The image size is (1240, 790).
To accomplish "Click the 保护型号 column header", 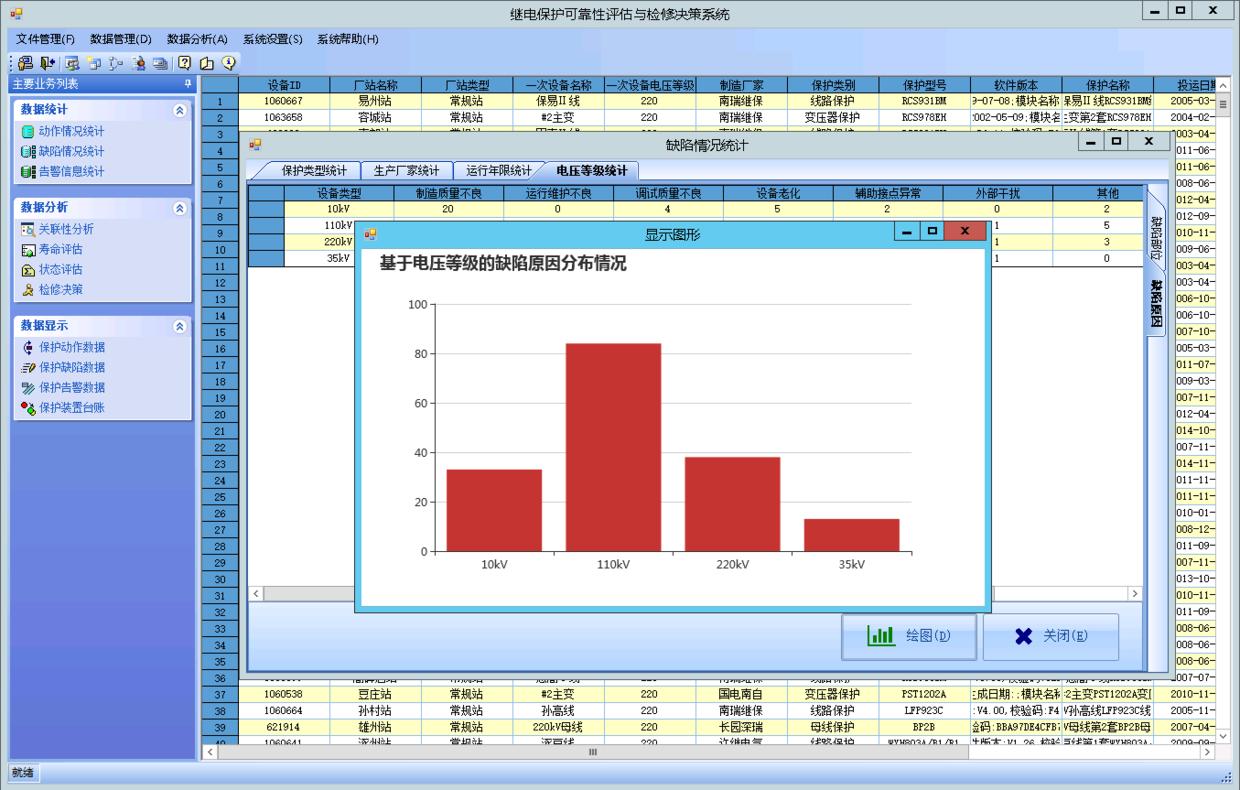I will 923,85.
